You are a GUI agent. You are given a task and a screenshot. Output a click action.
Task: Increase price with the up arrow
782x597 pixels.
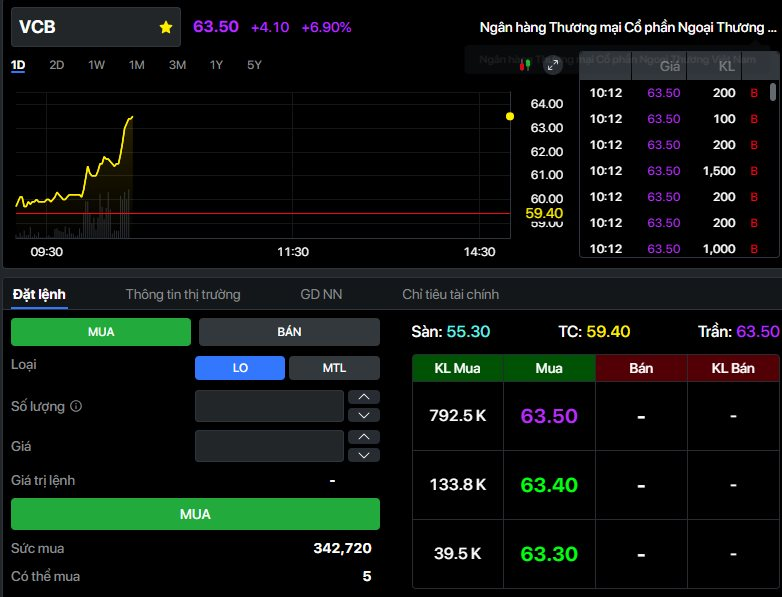tap(363, 437)
